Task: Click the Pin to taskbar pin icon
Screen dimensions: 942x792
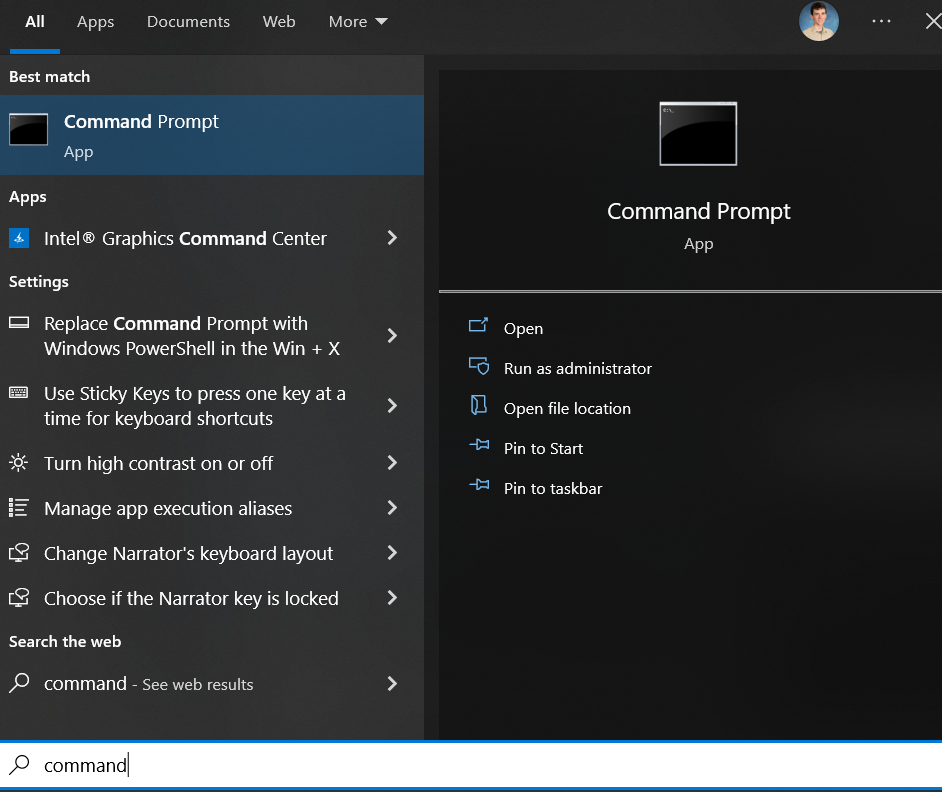Action: 479,484
